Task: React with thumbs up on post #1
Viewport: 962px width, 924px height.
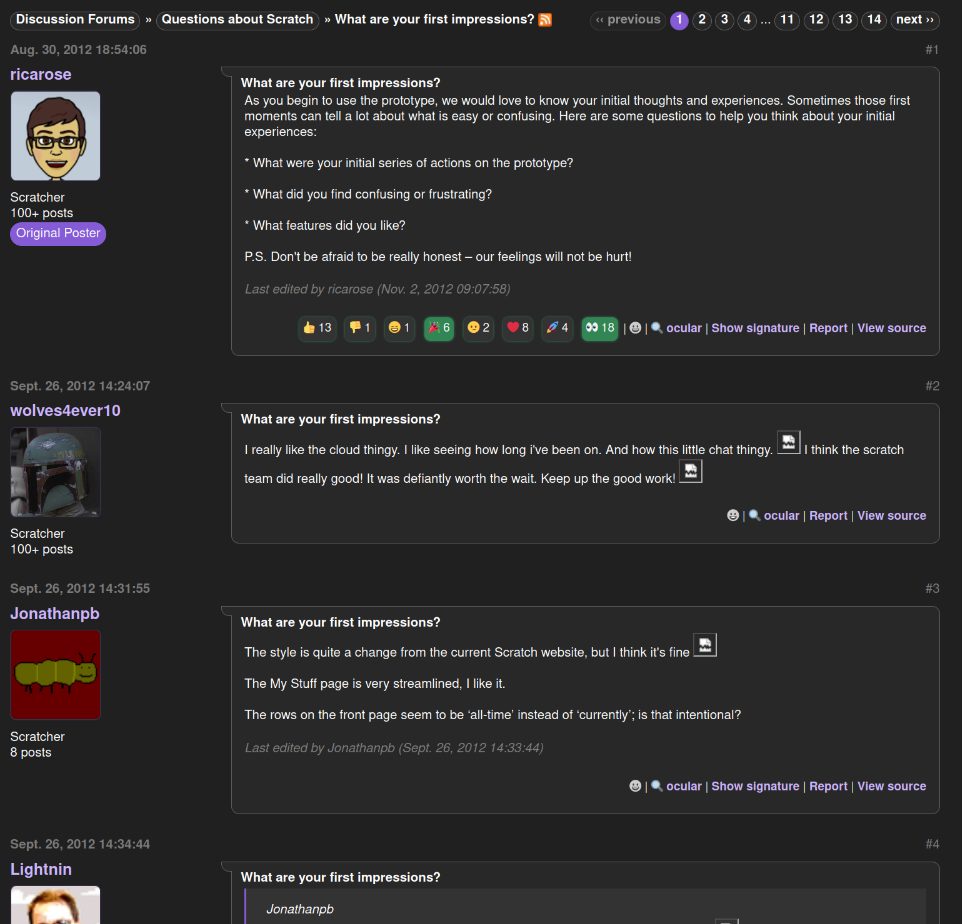Action: click(x=317, y=328)
